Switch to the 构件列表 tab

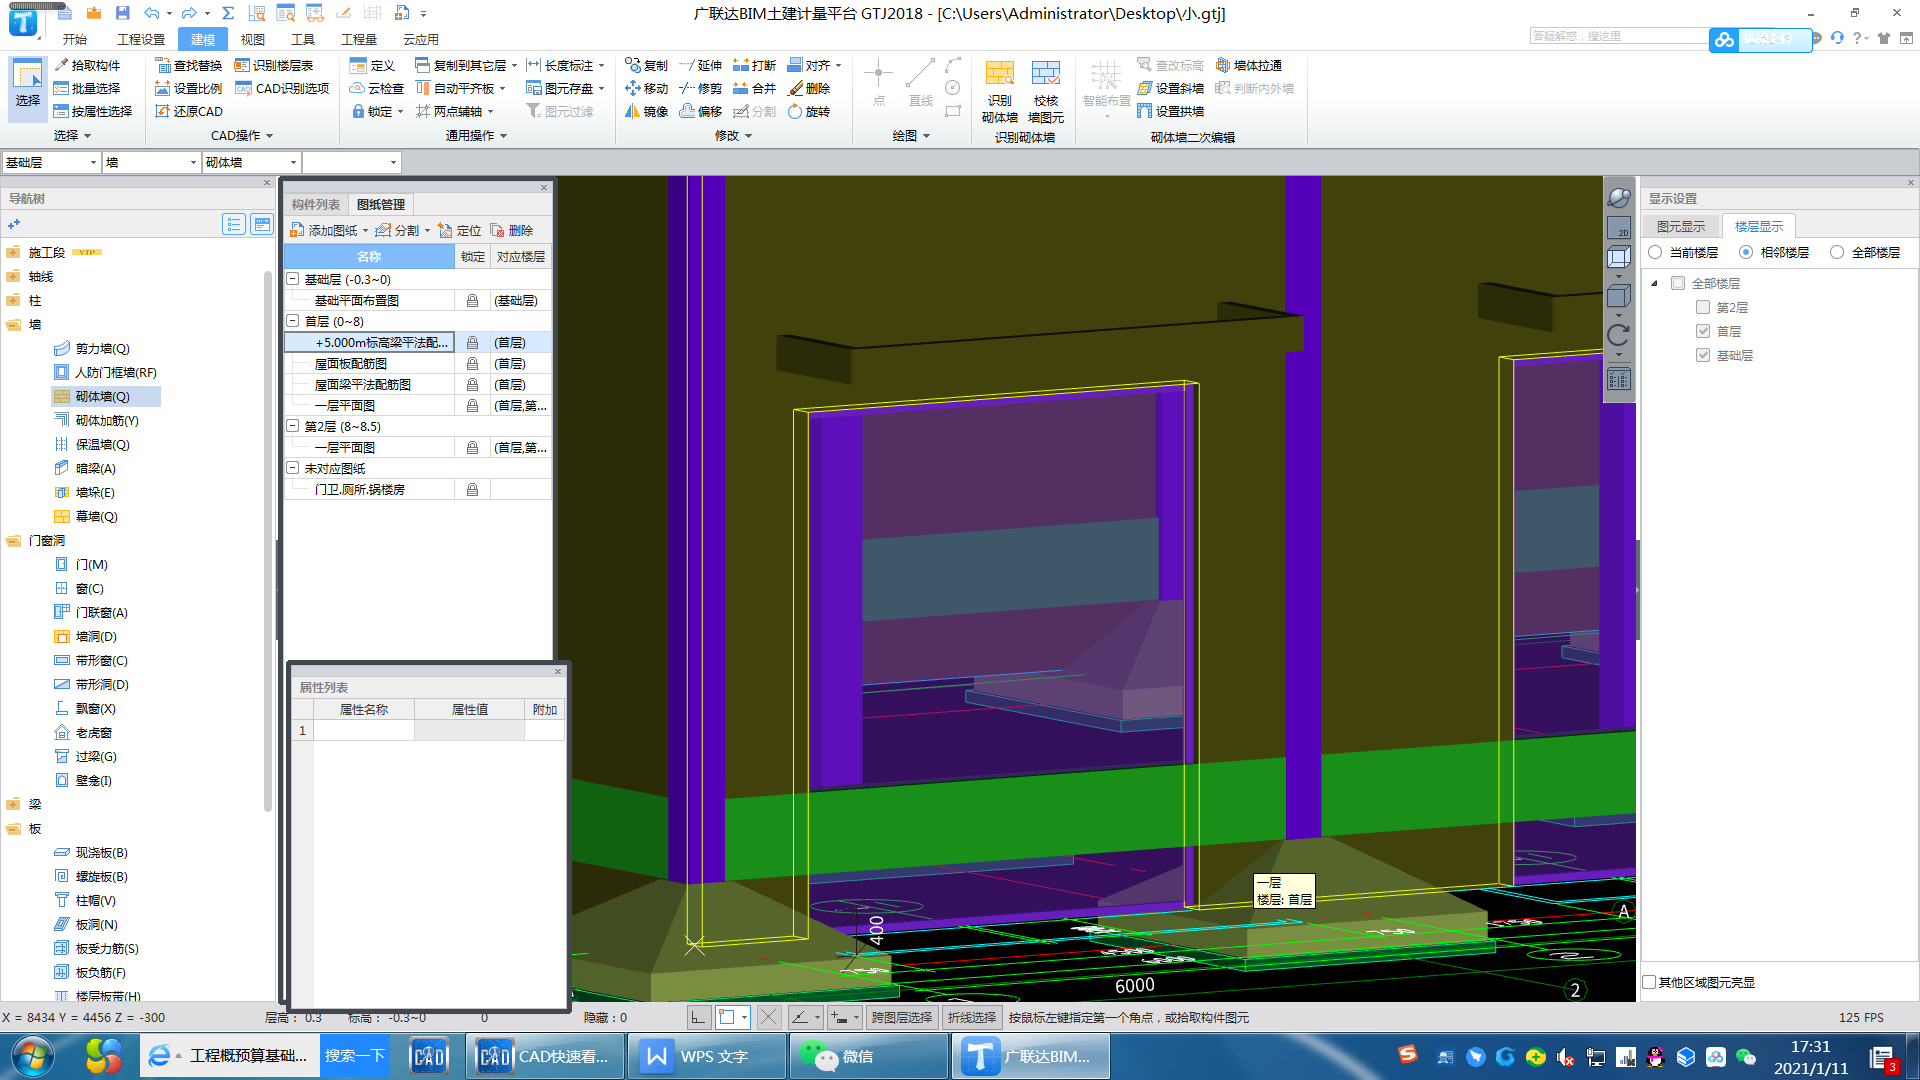pyautogui.click(x=316, y=204)
